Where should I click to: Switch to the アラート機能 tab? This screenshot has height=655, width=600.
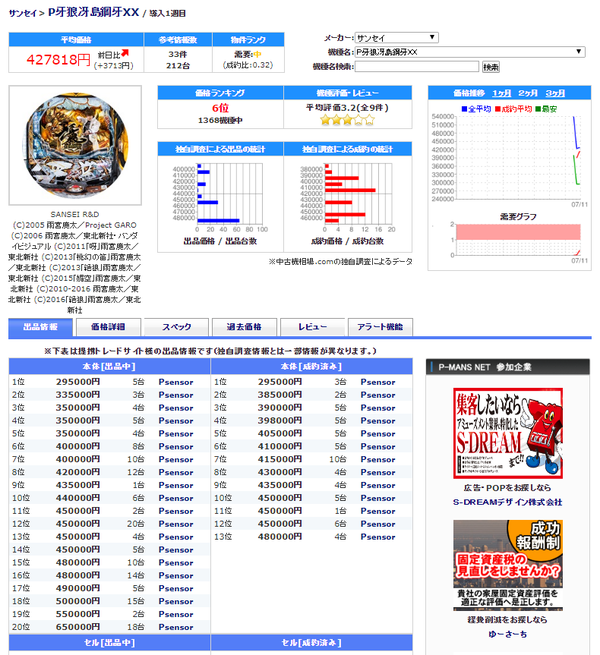click(380, 327)
